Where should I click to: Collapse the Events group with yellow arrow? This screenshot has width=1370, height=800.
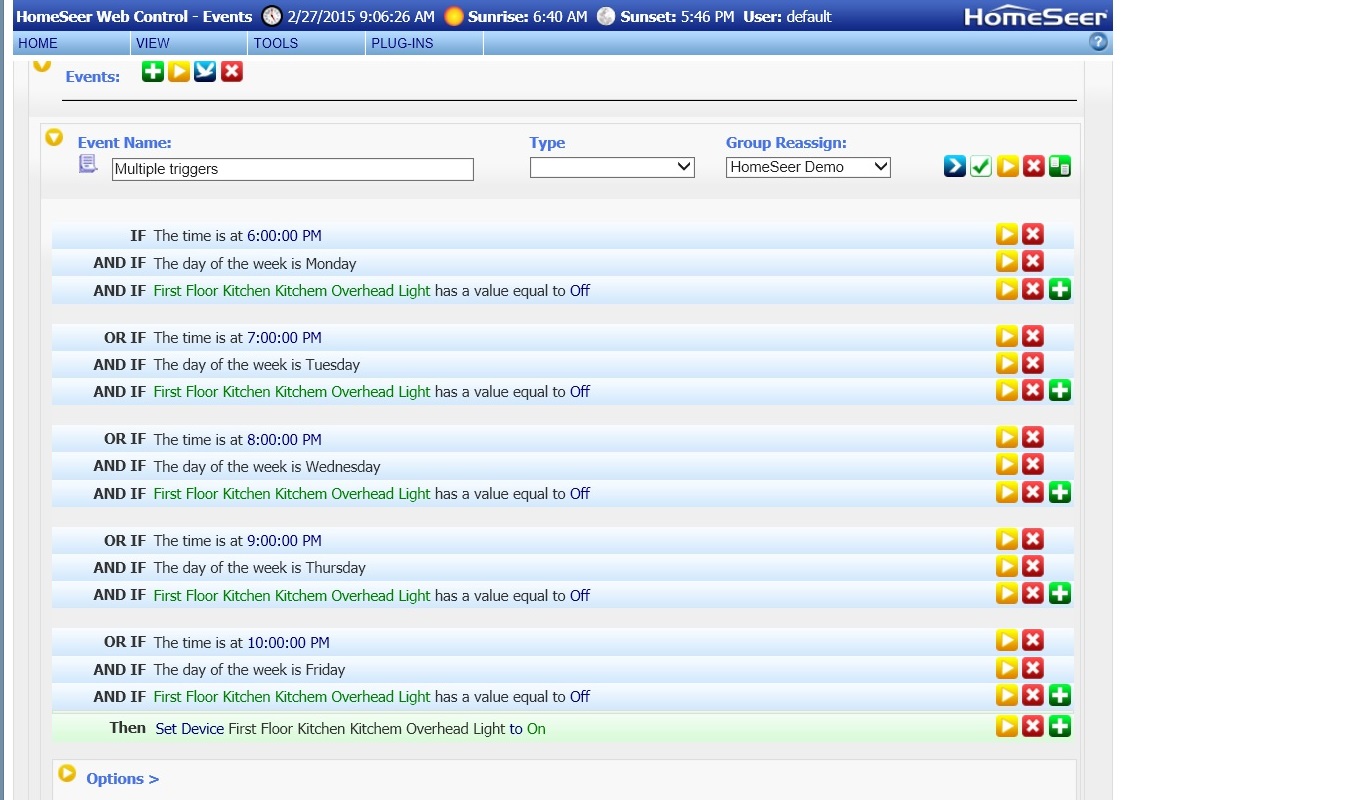point(42,65)
